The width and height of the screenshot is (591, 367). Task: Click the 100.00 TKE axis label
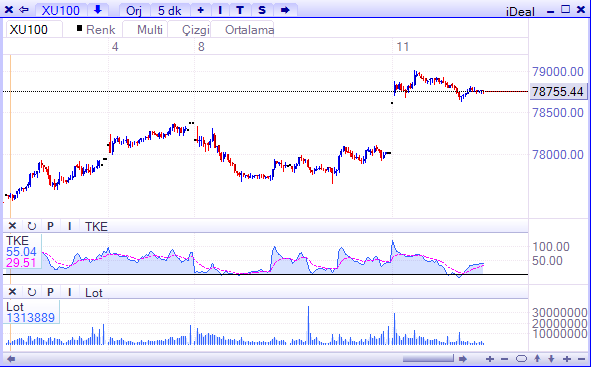point(551,247)
